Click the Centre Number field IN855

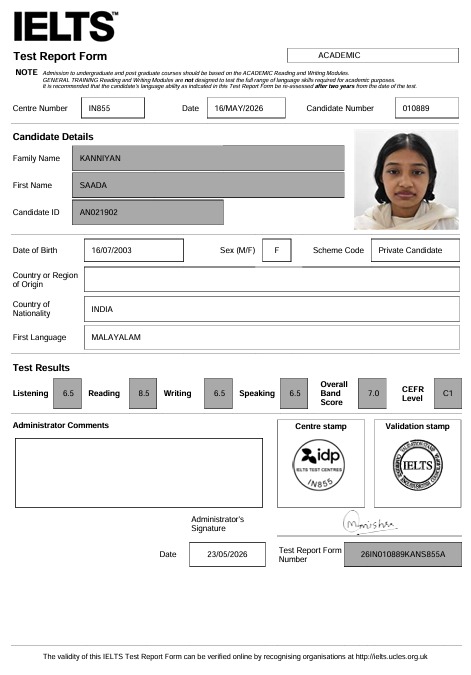[113, 108]
